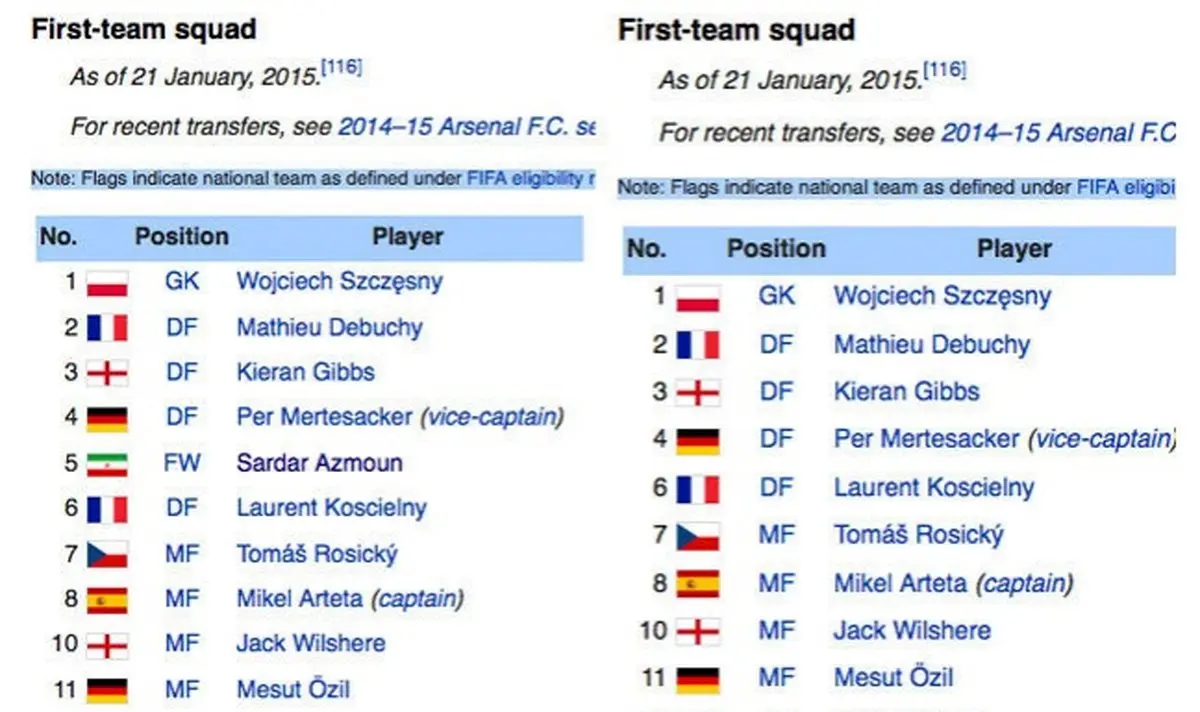1200x712 pixels.
Task: Open Wojciech Szczęsny link in the right table
Action: pos(942,296)
